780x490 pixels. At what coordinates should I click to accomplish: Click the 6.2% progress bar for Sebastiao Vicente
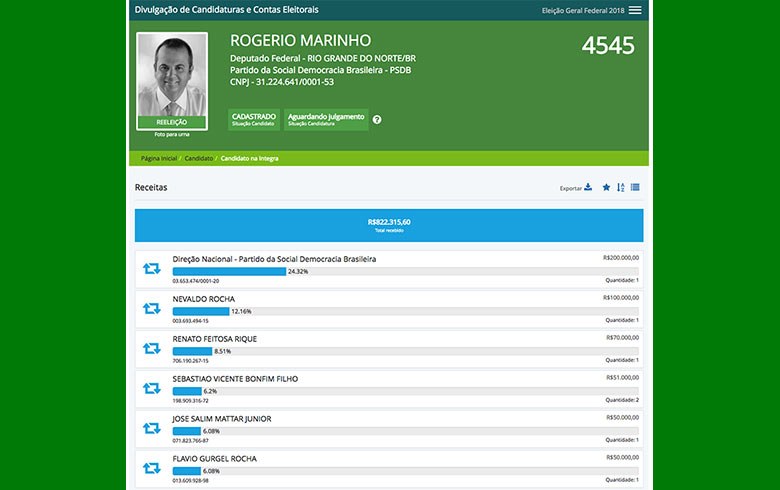(405, 391)
